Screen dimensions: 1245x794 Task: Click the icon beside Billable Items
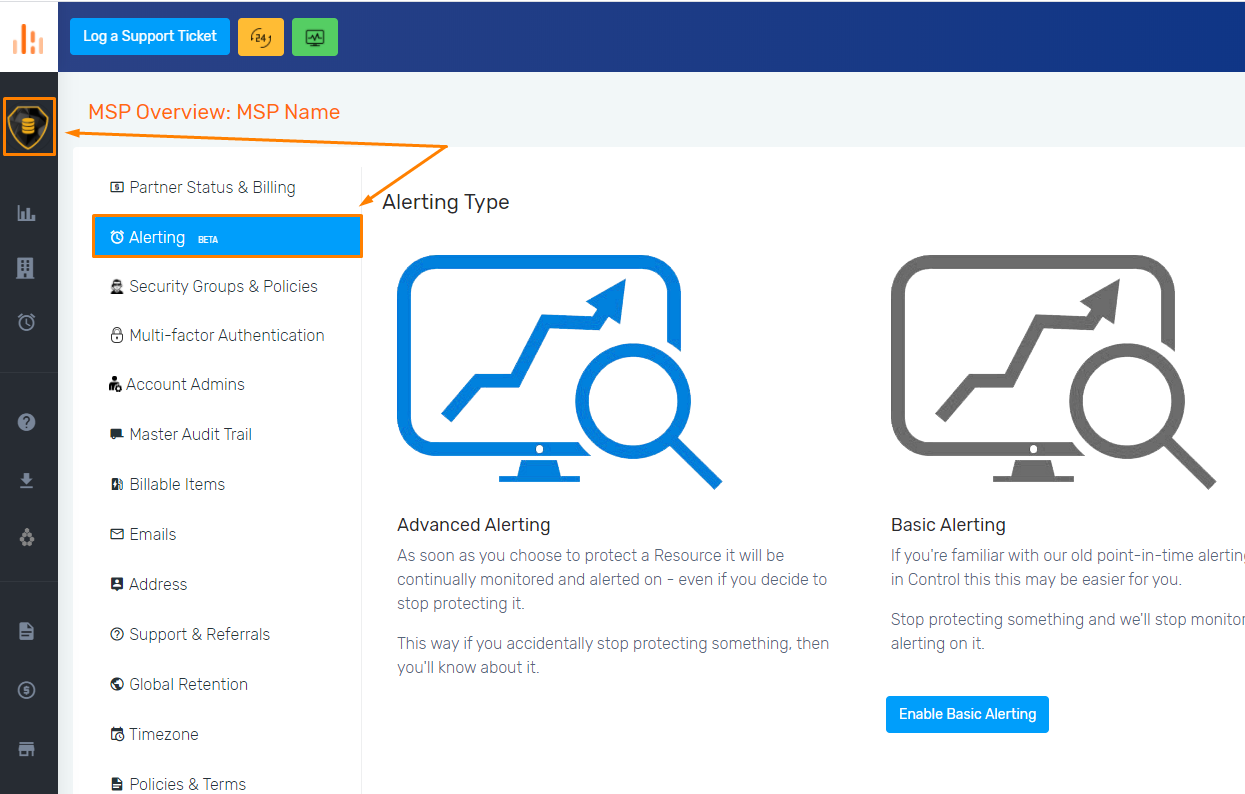pos(117,484)
